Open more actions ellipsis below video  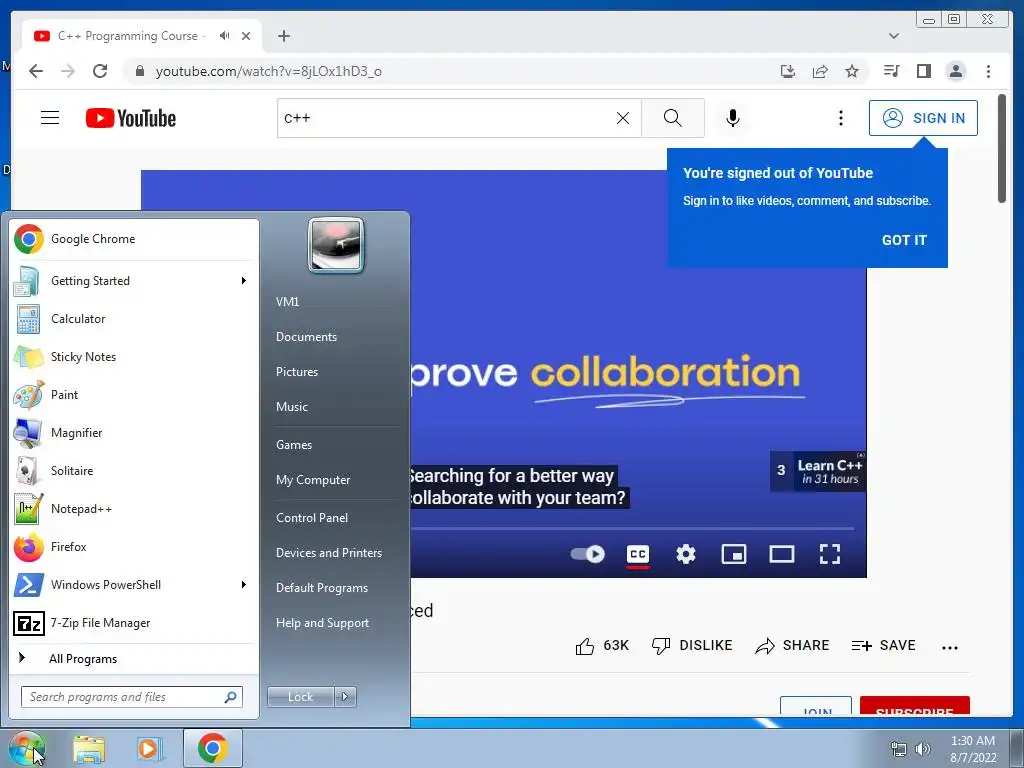click(x=950, y=648)
